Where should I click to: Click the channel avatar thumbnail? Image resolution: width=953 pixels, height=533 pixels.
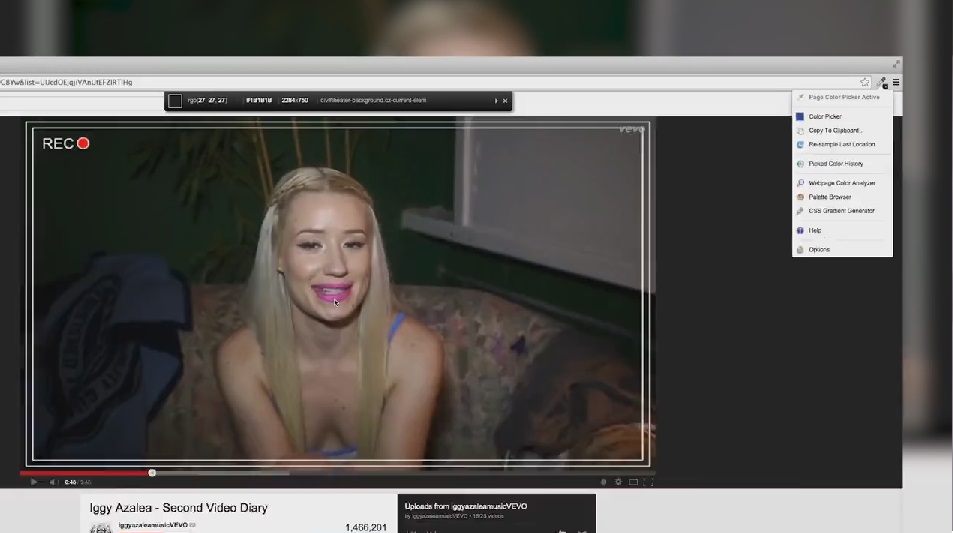(100, 528)
